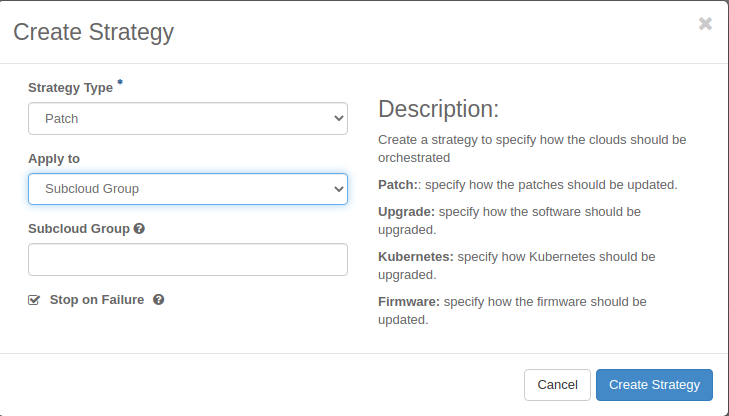Focus the Subcloud Group text field

(188, 259)
